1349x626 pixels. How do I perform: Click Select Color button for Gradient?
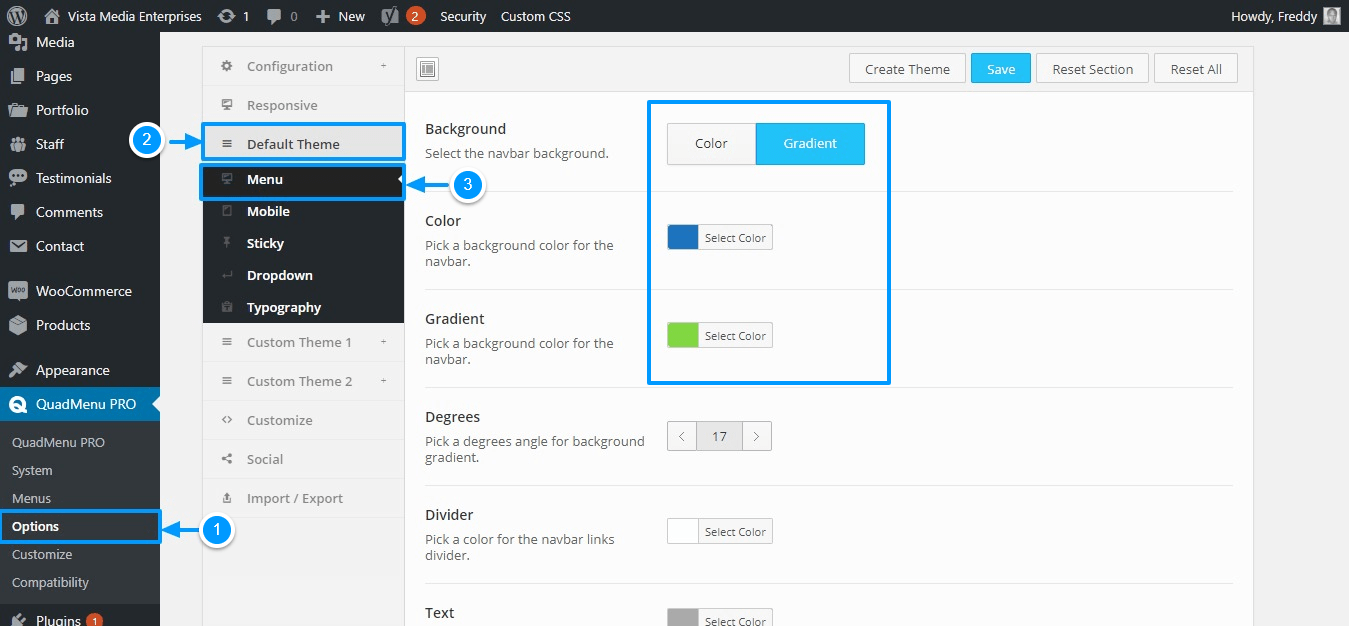point(735,336)
